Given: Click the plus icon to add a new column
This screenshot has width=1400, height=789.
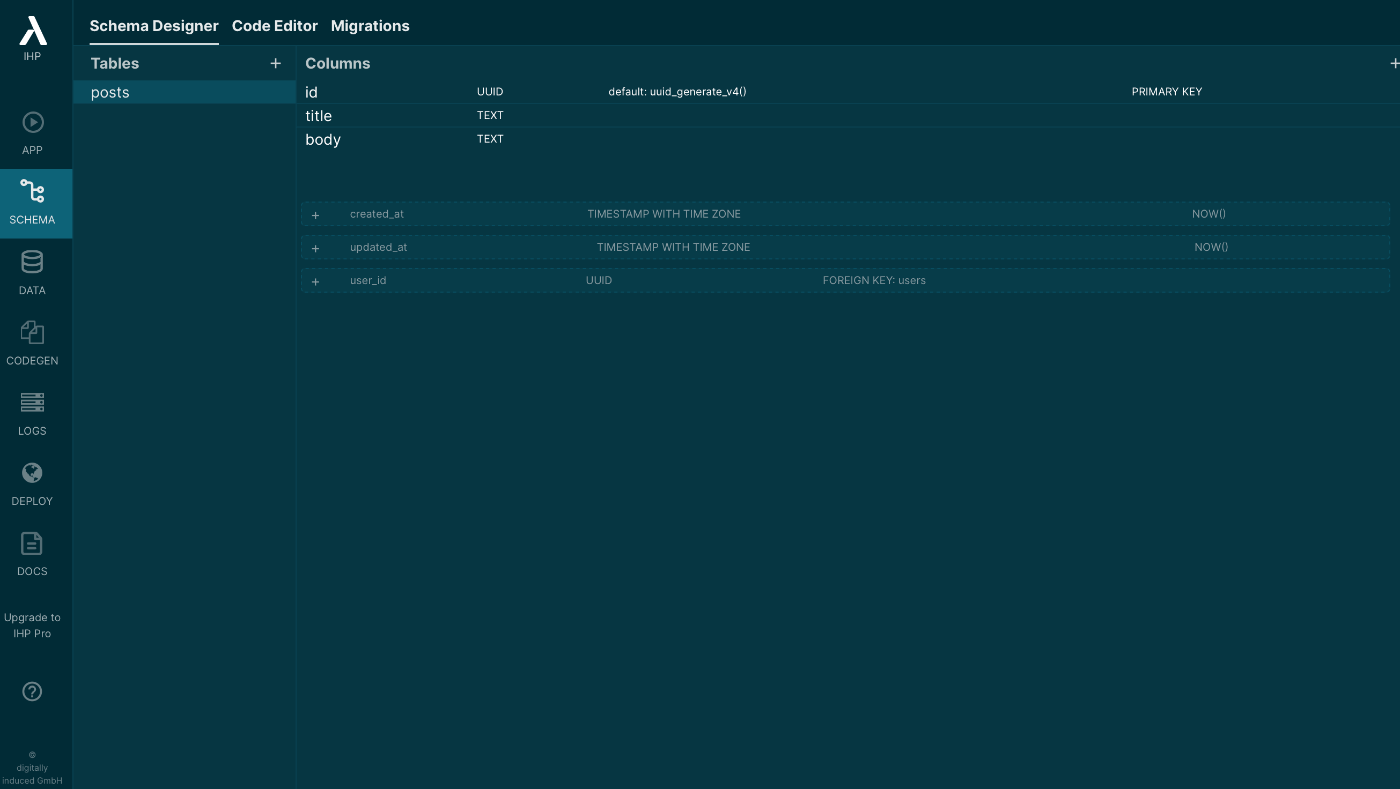Looking at the screenshot, I should pos(1395,63).
